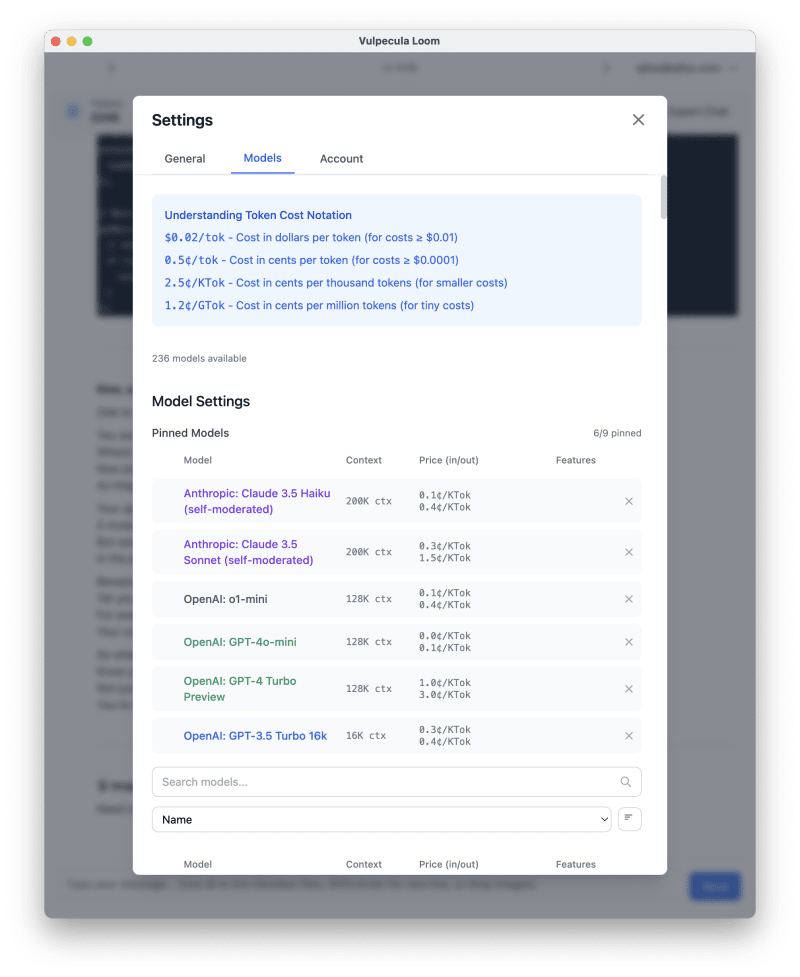Click the "1.5¢/KTok" output price
The height and width of the screenshot is (977, 800).
coord(445,558)
